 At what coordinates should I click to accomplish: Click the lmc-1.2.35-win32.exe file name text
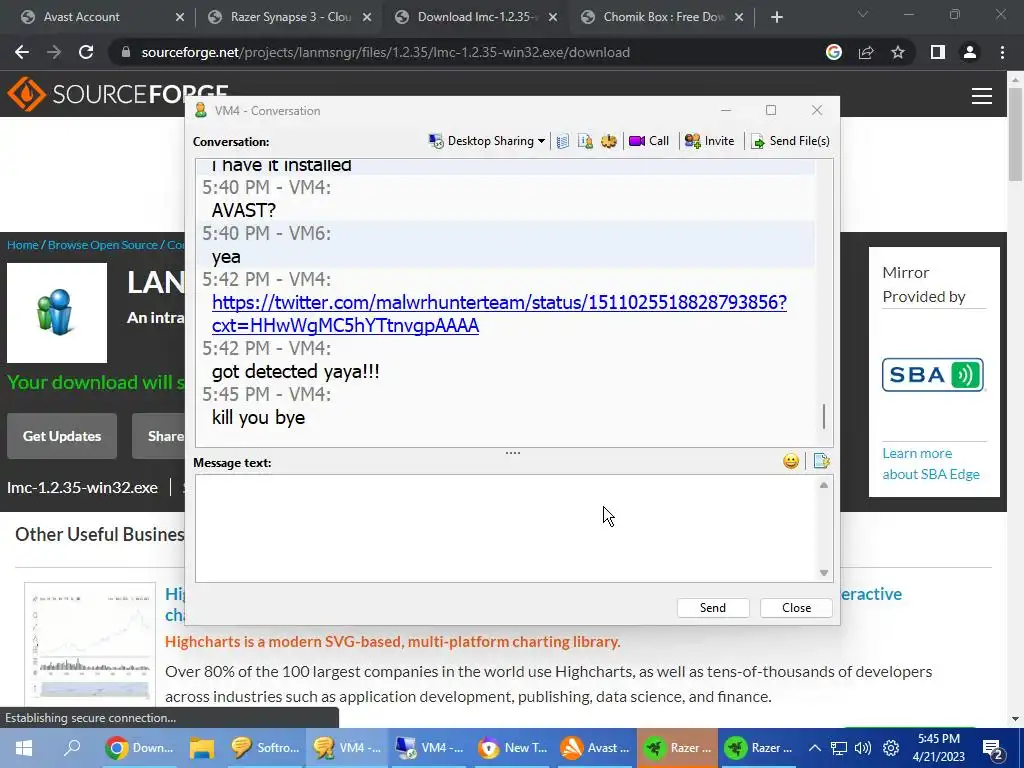(82, 488)
